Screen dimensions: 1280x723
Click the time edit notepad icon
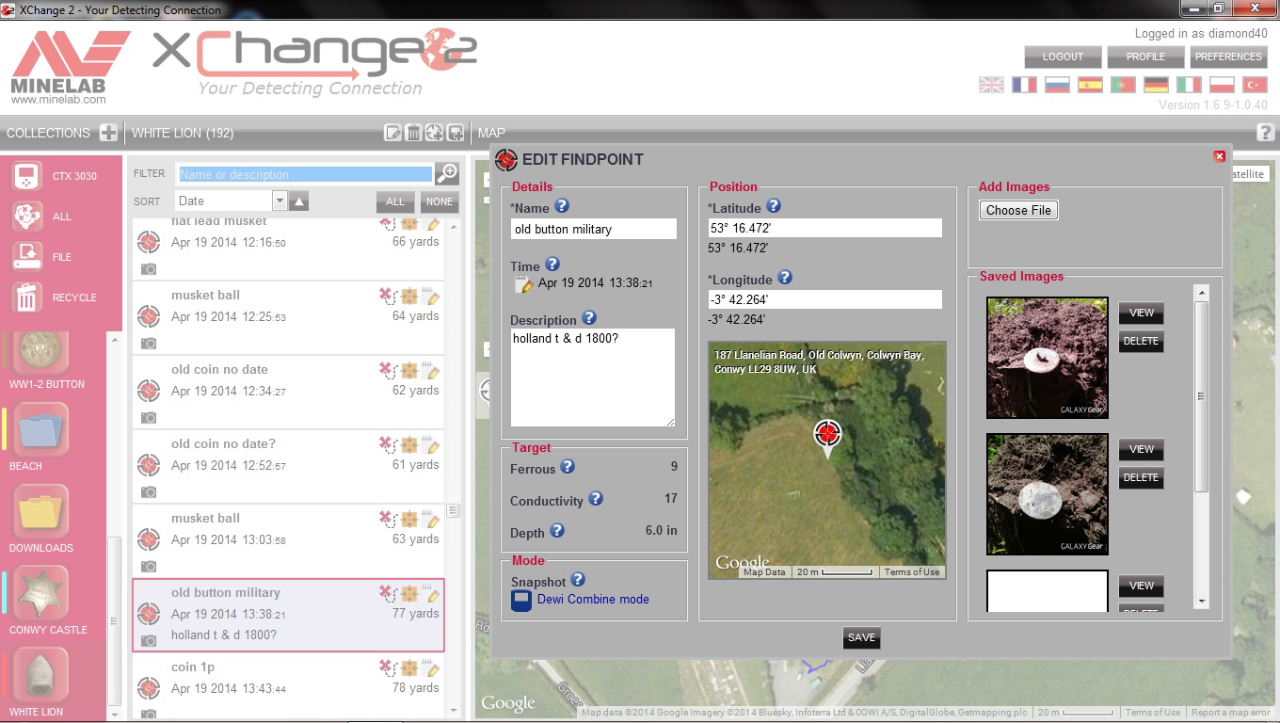click(x=524, y=285)
